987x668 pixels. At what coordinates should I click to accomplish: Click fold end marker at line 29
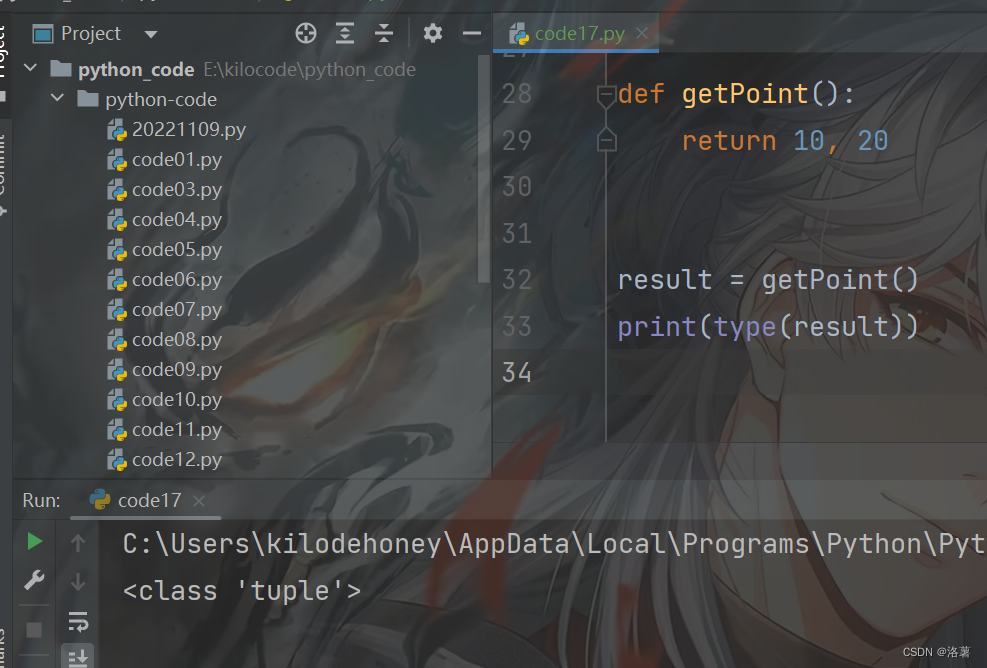606,139
